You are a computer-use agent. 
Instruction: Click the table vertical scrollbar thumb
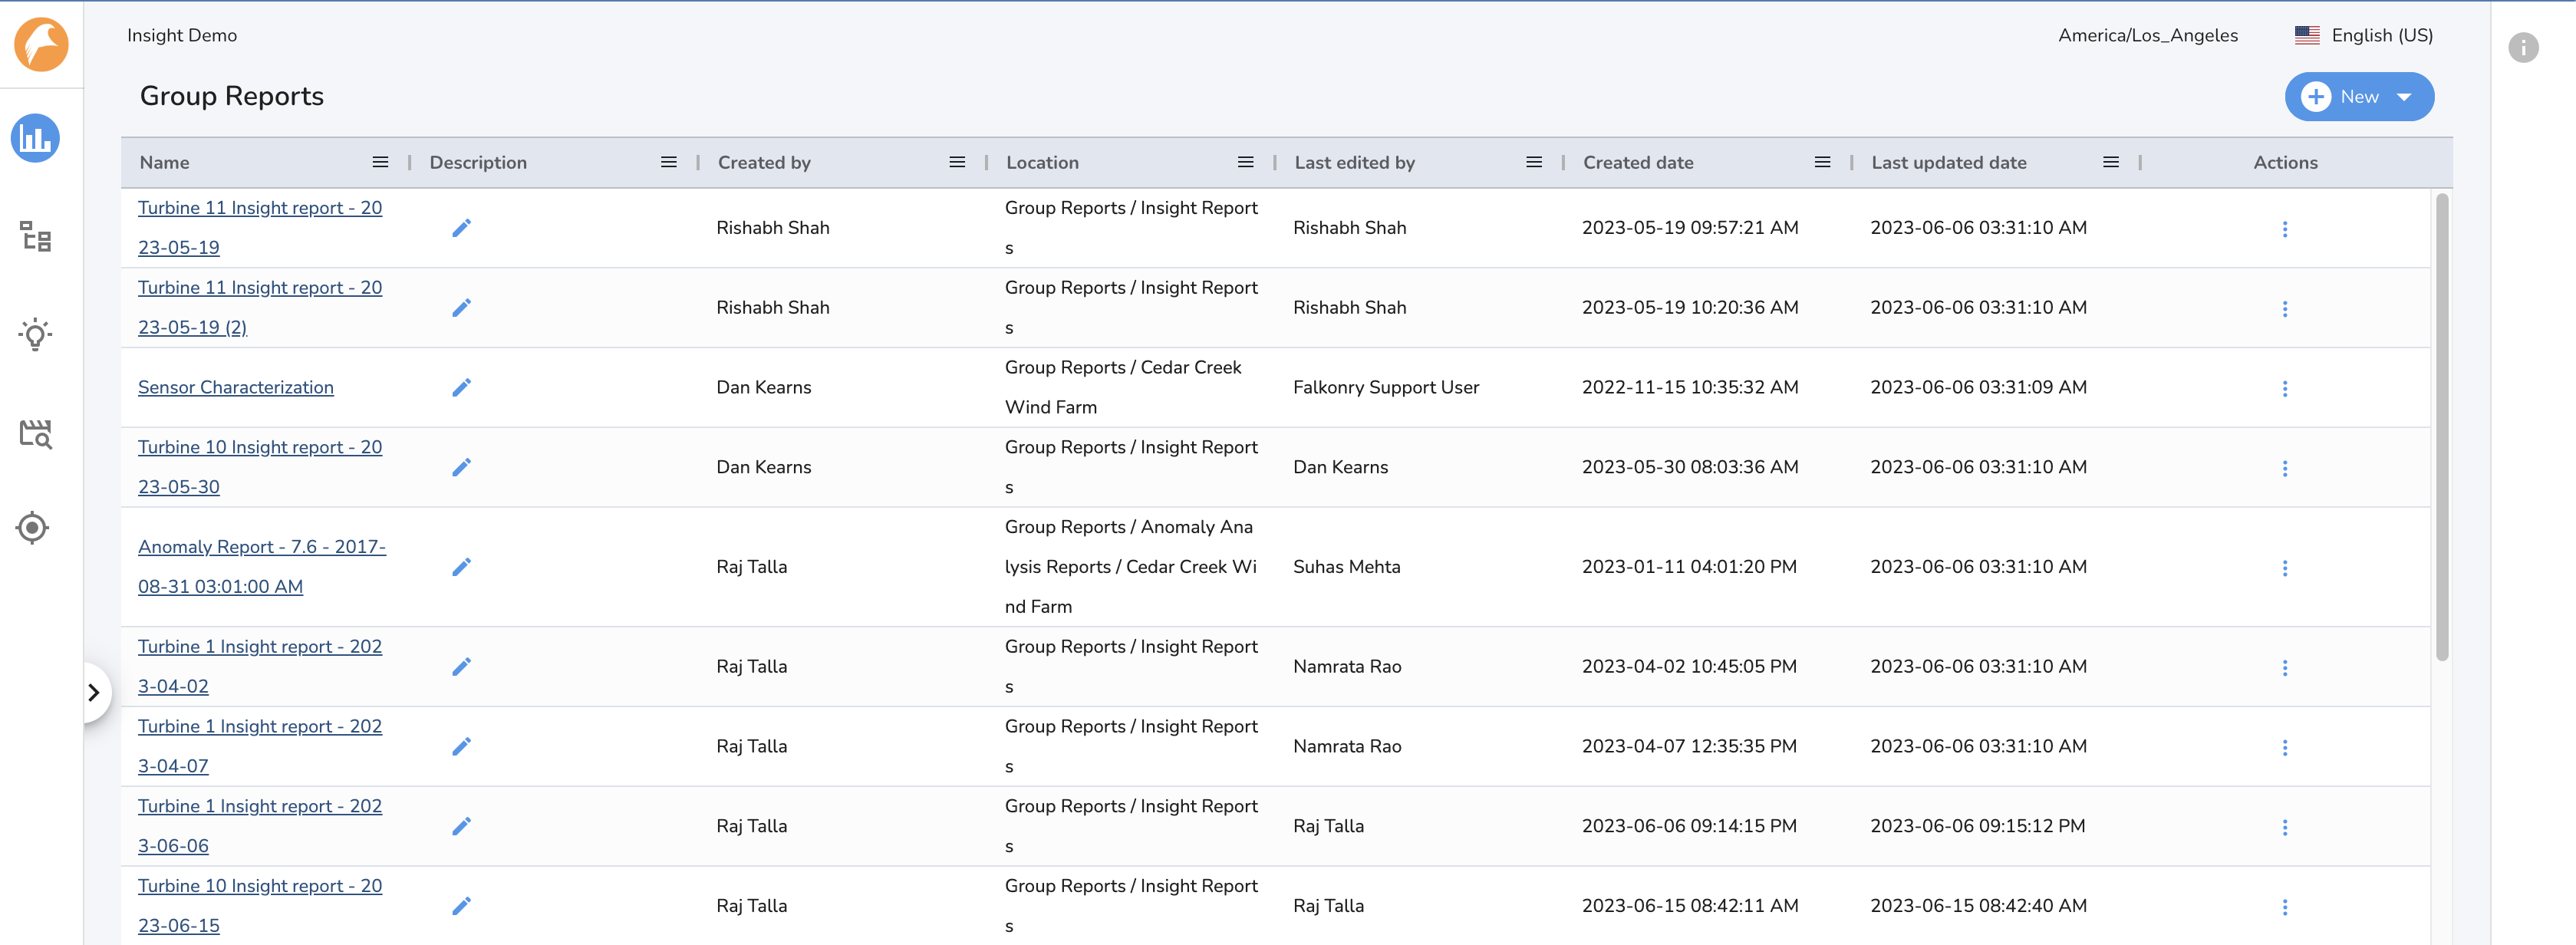2441,427
